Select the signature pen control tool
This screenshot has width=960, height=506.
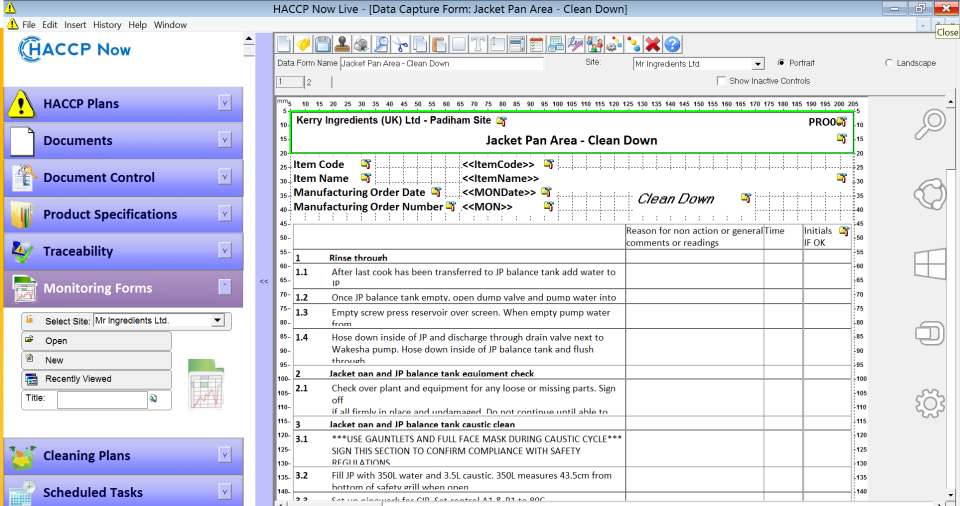tap(575, 44)
